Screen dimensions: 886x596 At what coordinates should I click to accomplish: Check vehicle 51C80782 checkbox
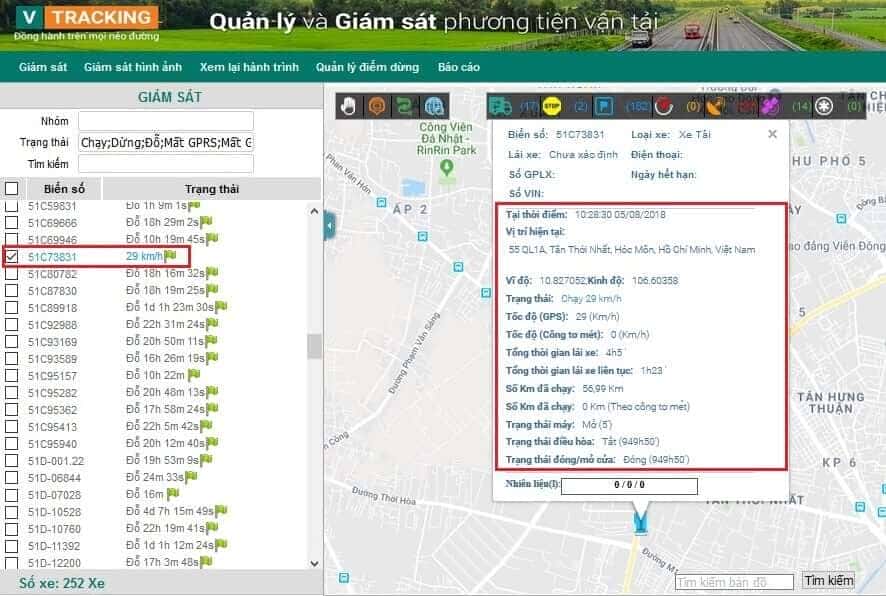coord(11,273)
